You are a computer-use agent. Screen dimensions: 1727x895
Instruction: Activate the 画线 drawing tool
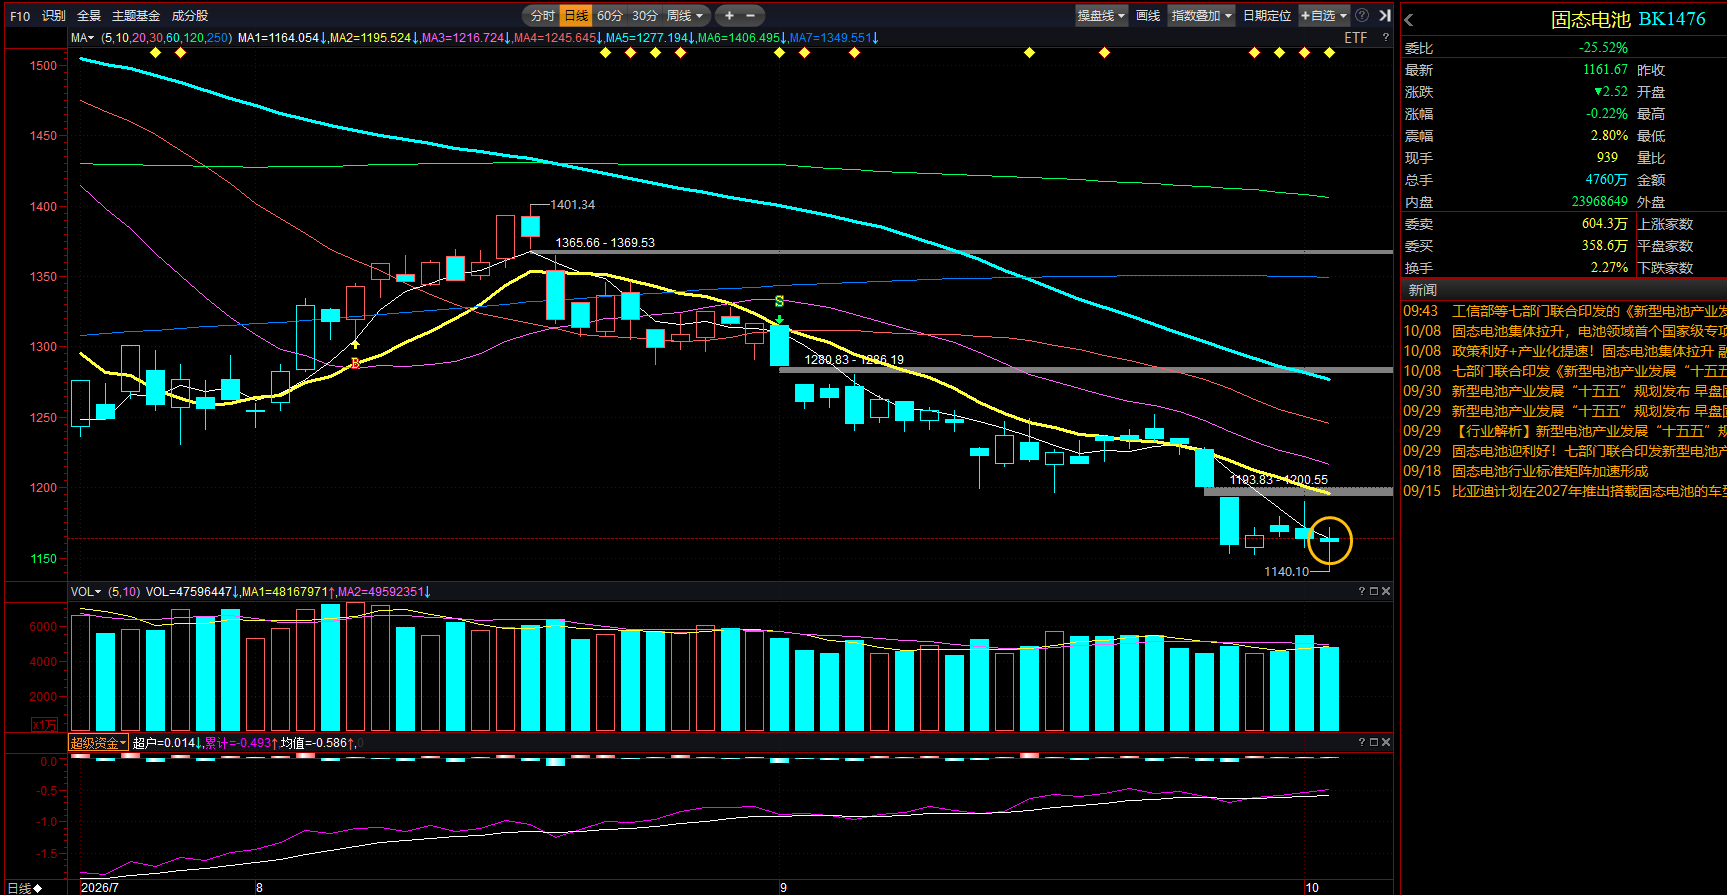[1148, 15]
